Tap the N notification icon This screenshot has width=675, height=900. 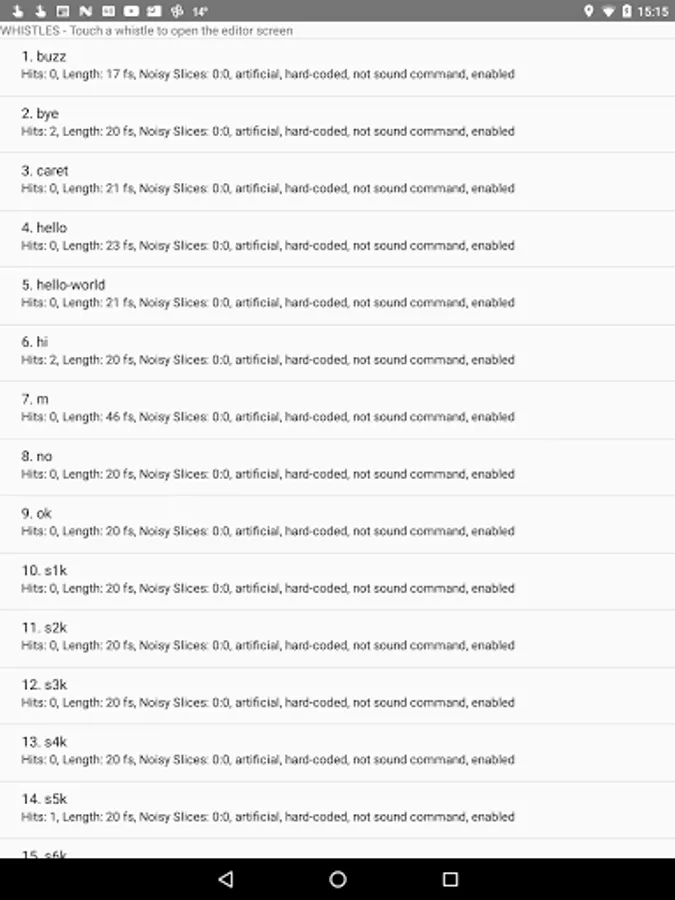click(x=86, y=10)
